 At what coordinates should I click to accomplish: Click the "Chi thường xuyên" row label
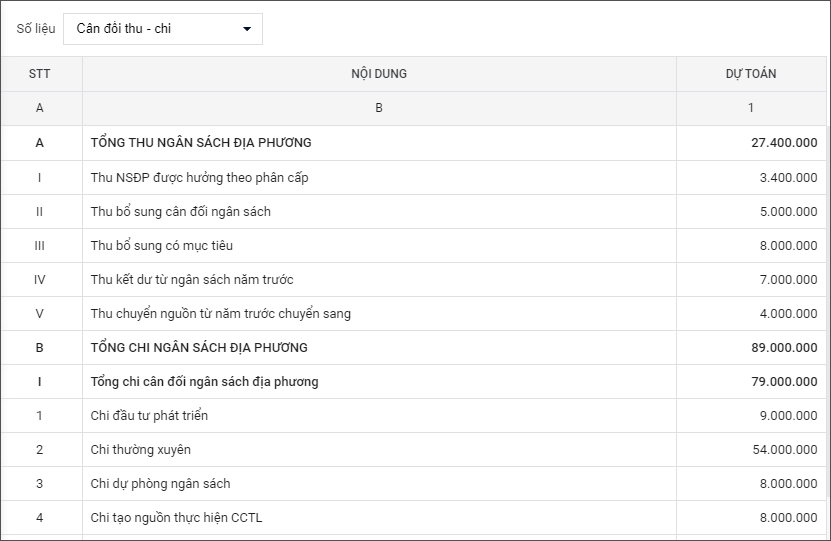coord(140,450)
